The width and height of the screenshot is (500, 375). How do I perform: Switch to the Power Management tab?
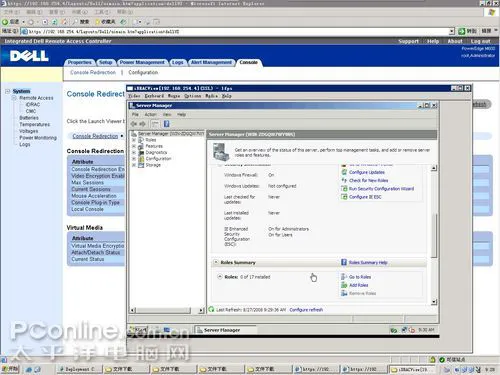pos(142,62)
